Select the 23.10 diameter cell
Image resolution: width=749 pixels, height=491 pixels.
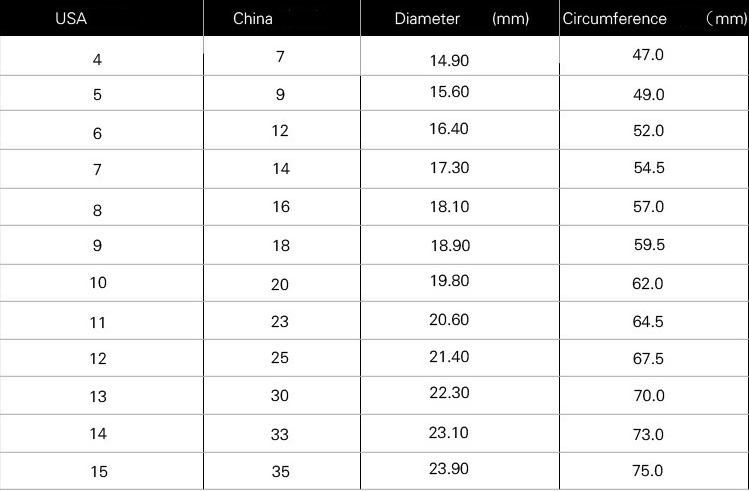pyautogui.click(x=449, y=431)
